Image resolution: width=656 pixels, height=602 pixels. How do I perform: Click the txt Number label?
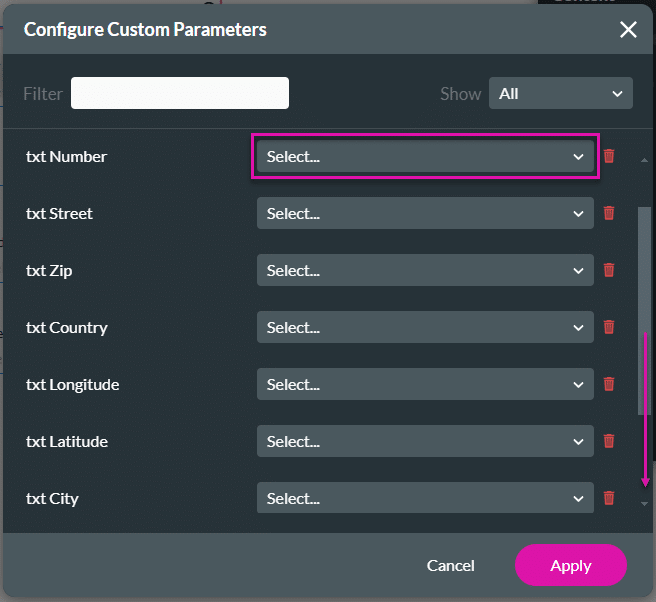67,156
